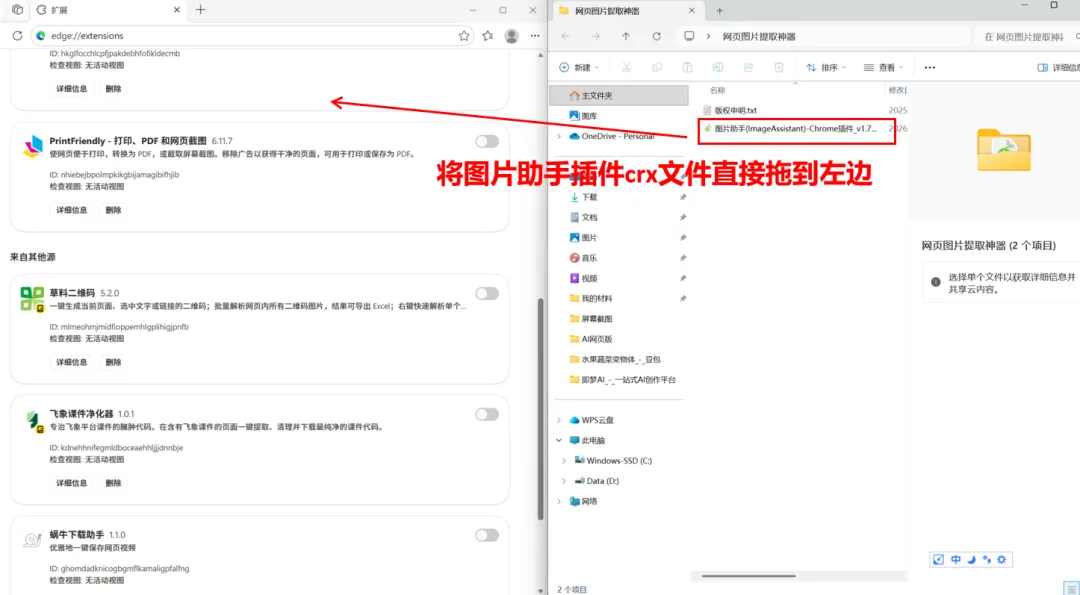The image size is (1080, 595).
Task: Click the moon icon on IME toolbar
Action: (971, 560)
